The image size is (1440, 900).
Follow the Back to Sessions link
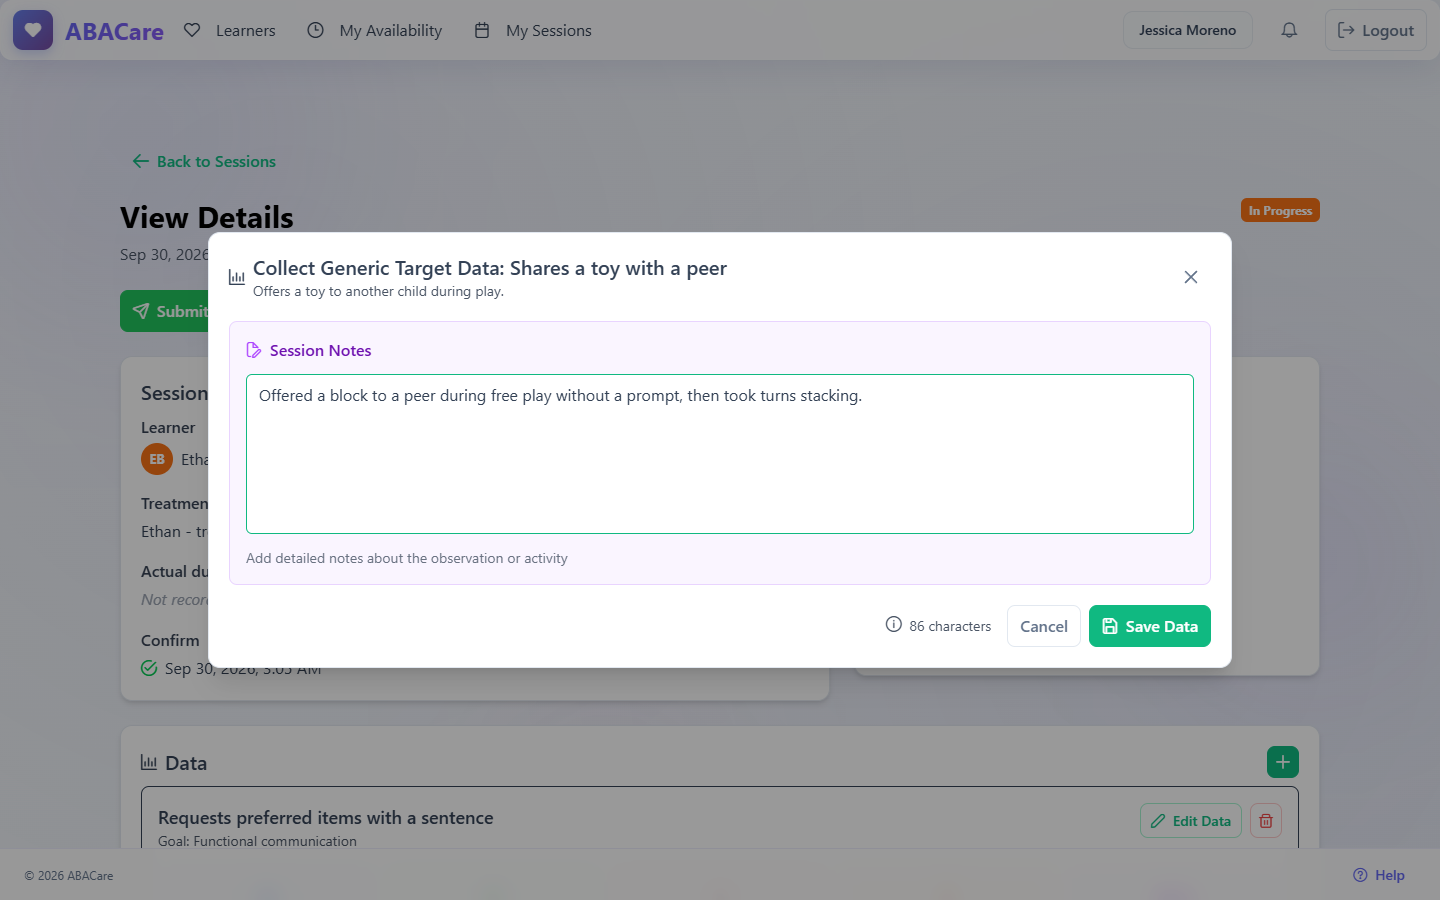coord(204,161)
